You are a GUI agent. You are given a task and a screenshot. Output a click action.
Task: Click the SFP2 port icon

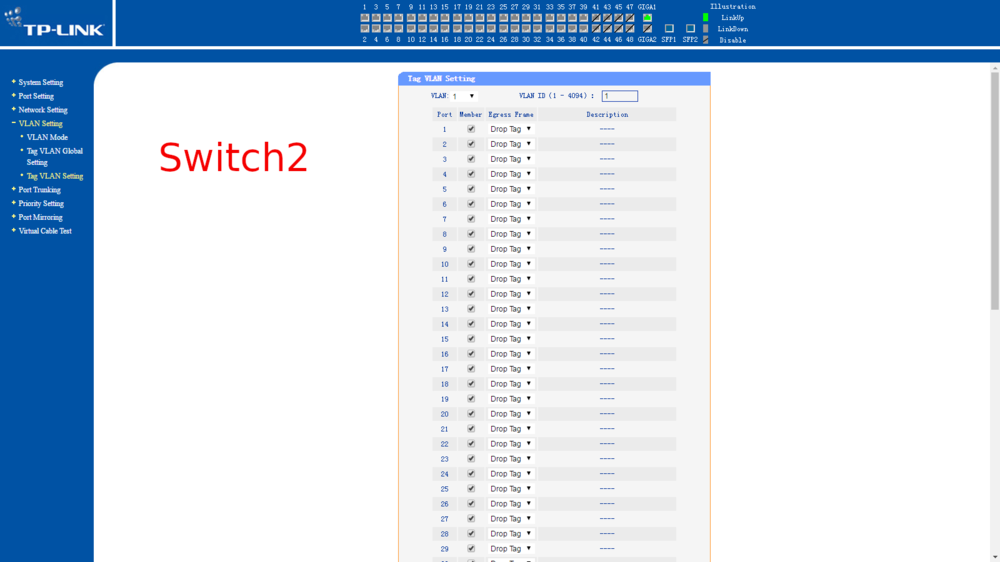pos(690,29)
